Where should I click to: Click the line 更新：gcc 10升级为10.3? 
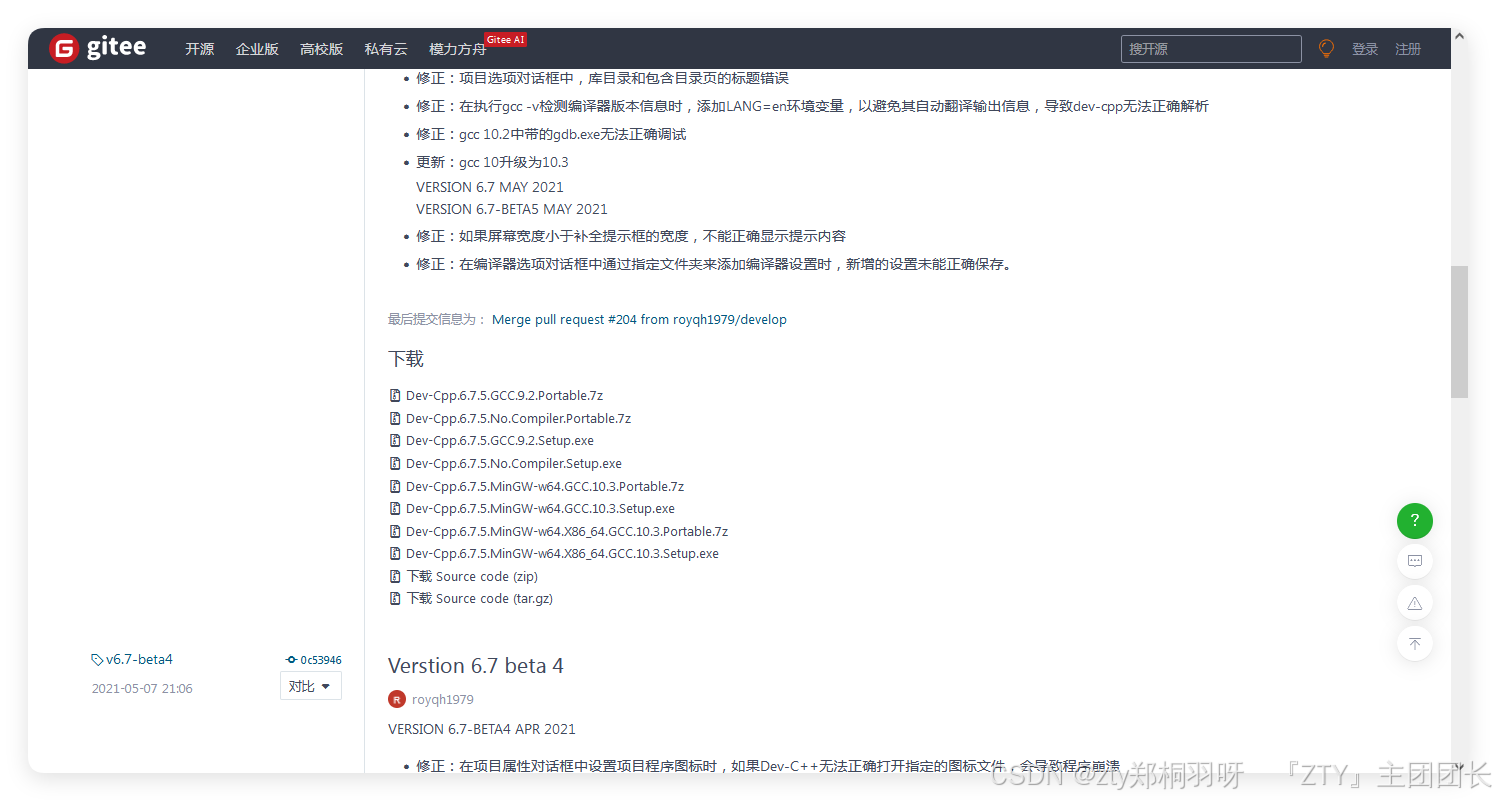pos(492,162)
